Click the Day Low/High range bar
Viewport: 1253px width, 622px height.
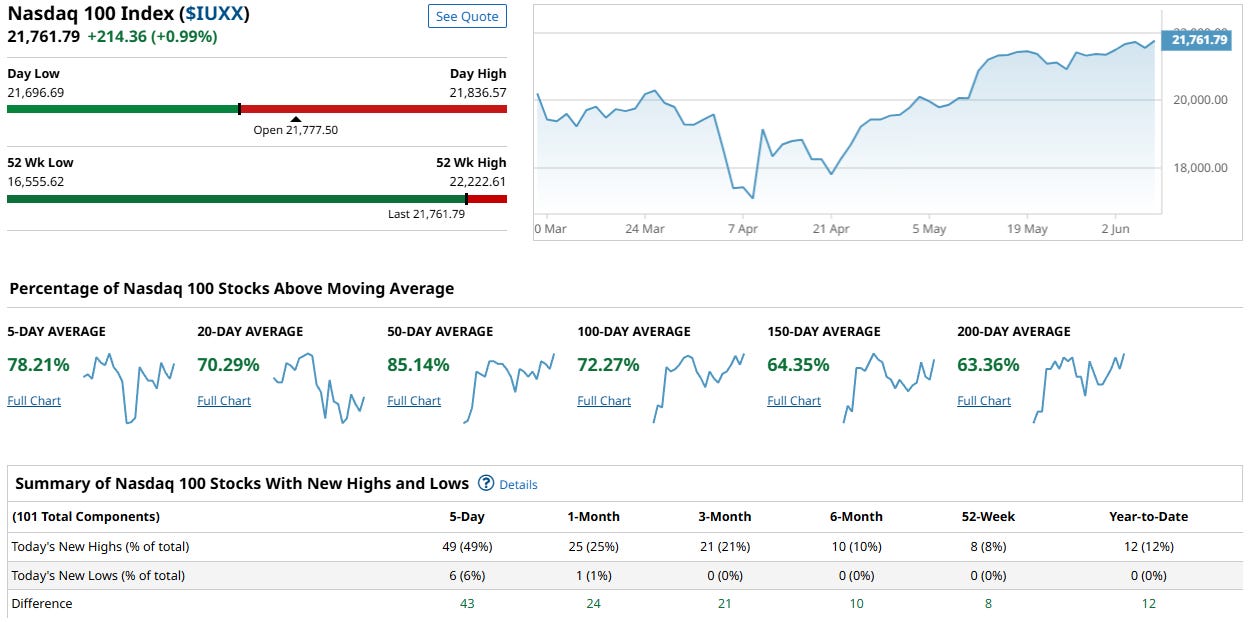(x=257, y=109)
